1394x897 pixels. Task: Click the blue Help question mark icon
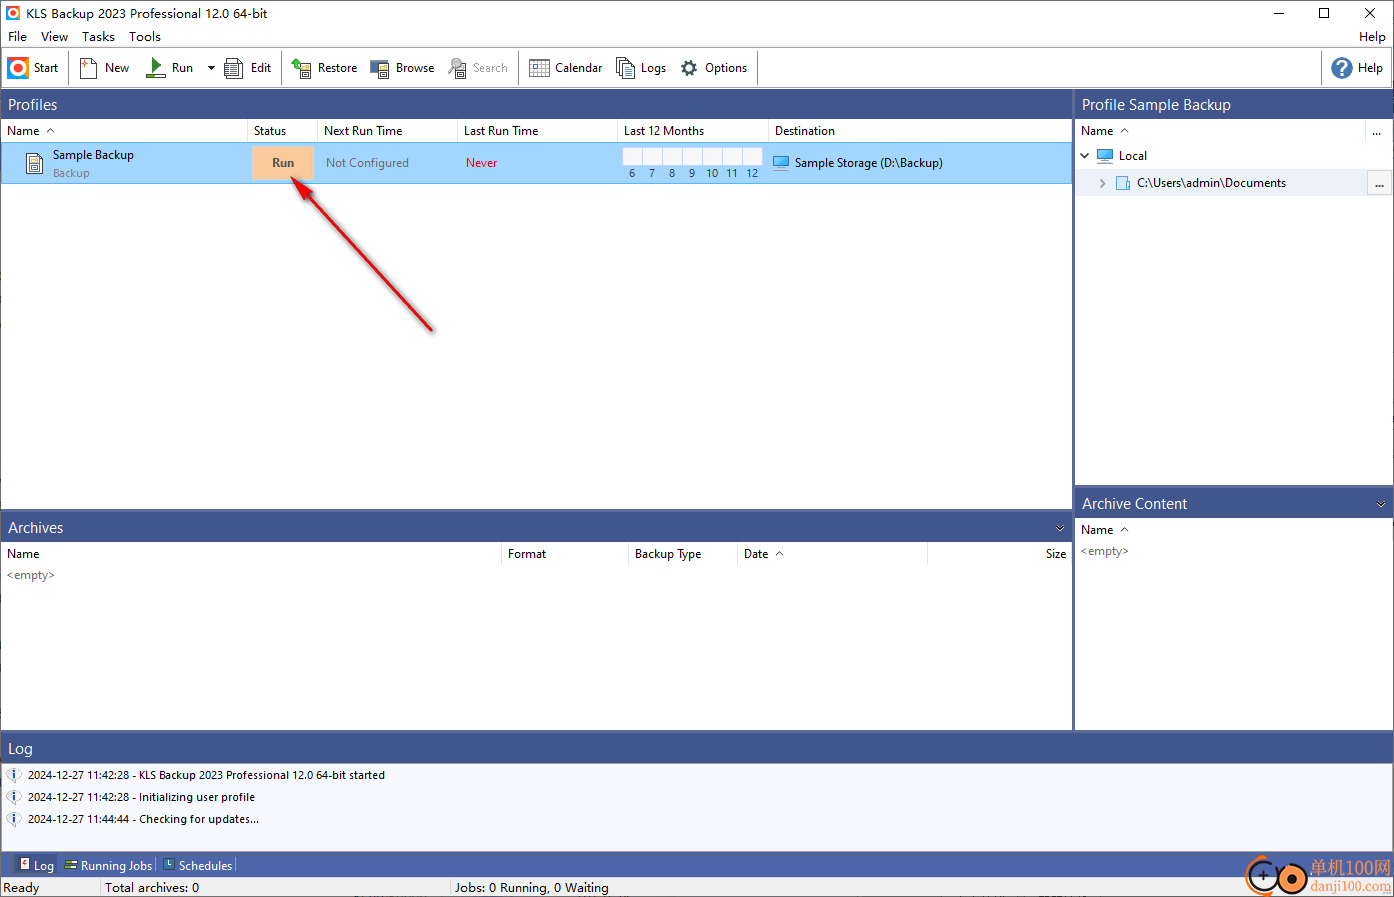pyautogui.click(x=1342, y=68)
